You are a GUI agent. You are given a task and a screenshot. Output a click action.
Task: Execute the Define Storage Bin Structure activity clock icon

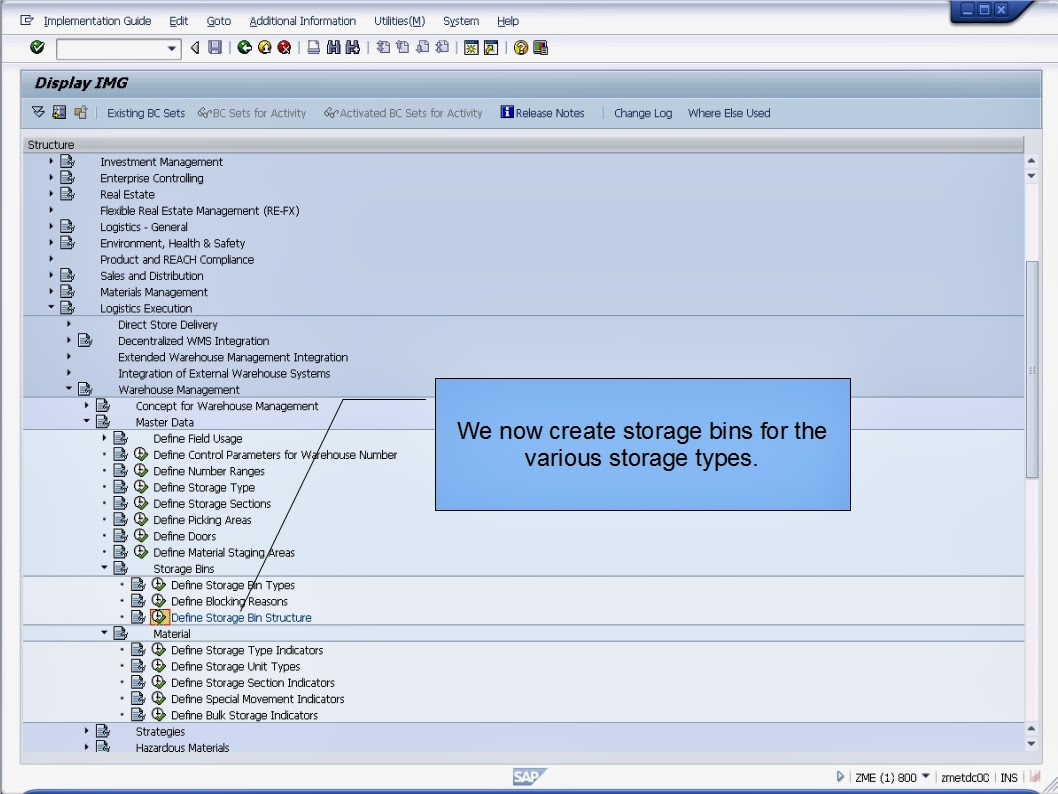[x=159, y=617]
